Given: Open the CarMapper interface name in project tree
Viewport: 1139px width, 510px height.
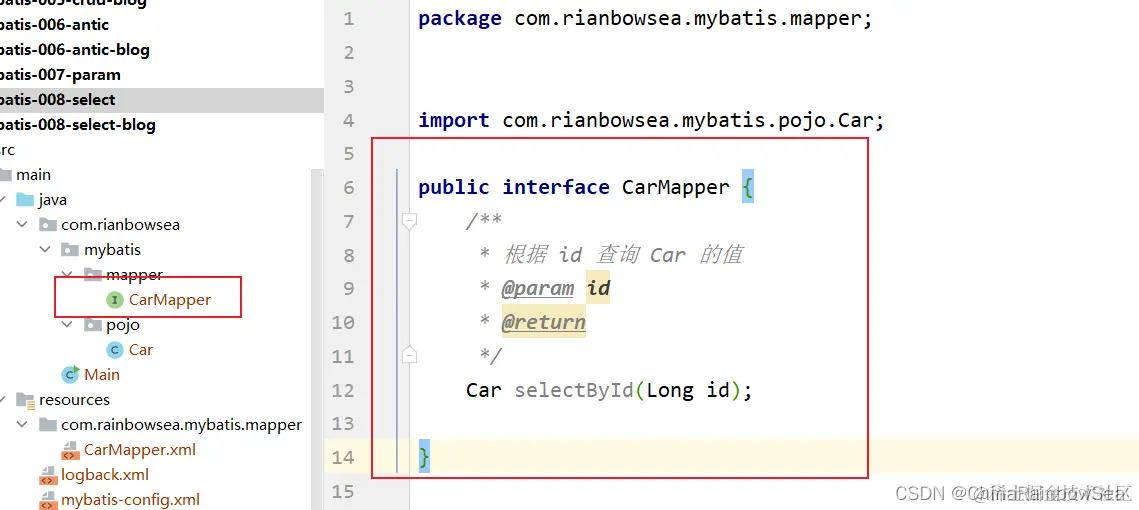Looking at the screenshot, I should click(x=170, y=299).
